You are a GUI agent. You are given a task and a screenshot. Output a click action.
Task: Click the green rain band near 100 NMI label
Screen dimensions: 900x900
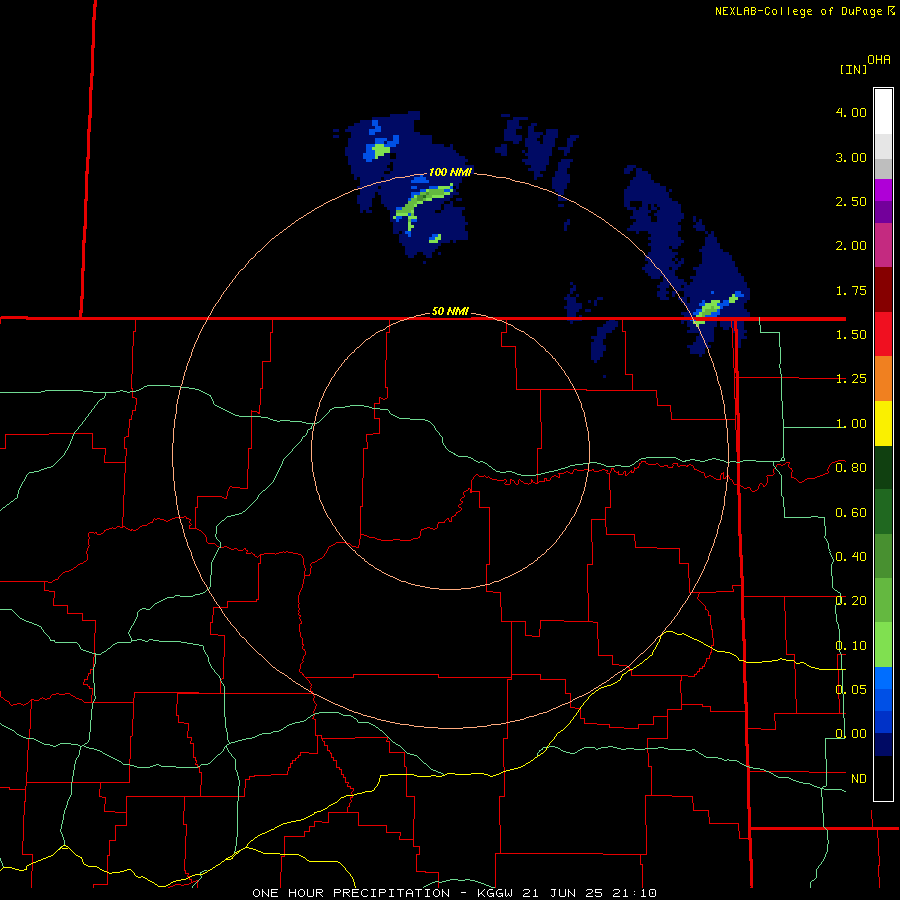tap(424, 201)
